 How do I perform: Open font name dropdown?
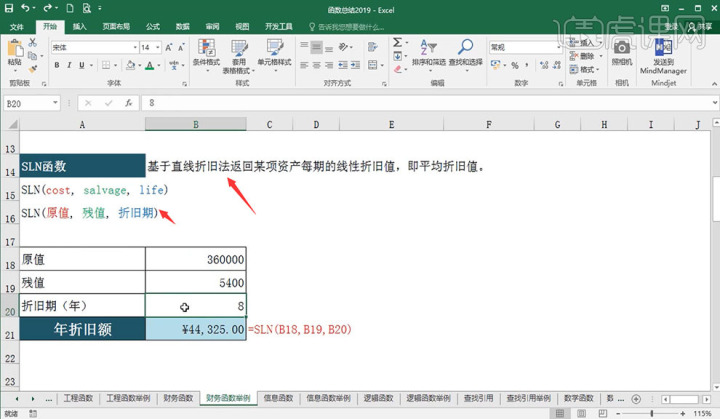135,47
